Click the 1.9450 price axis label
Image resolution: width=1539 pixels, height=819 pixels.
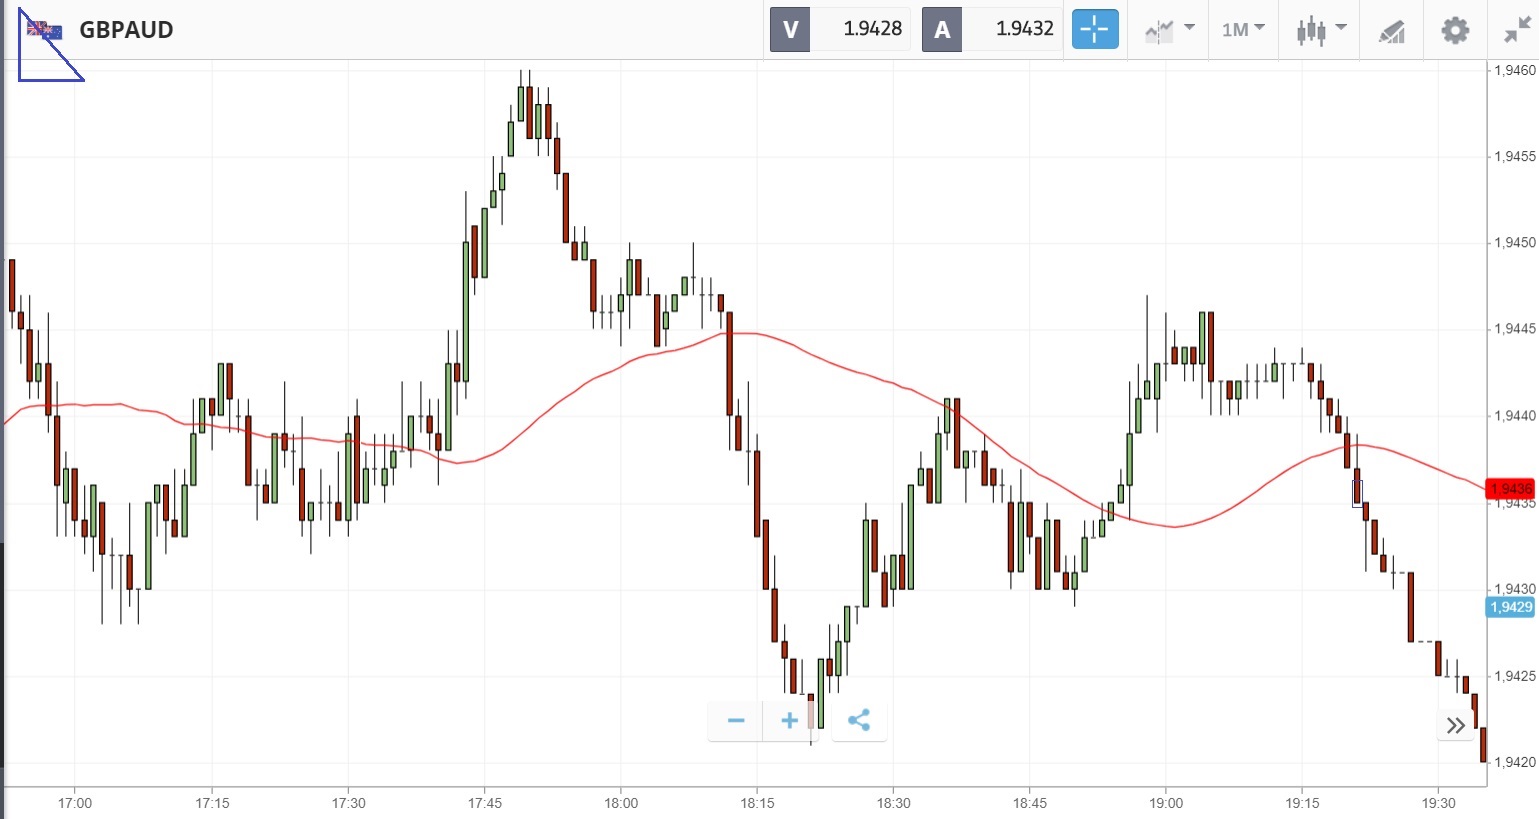tap(1514, 243)
